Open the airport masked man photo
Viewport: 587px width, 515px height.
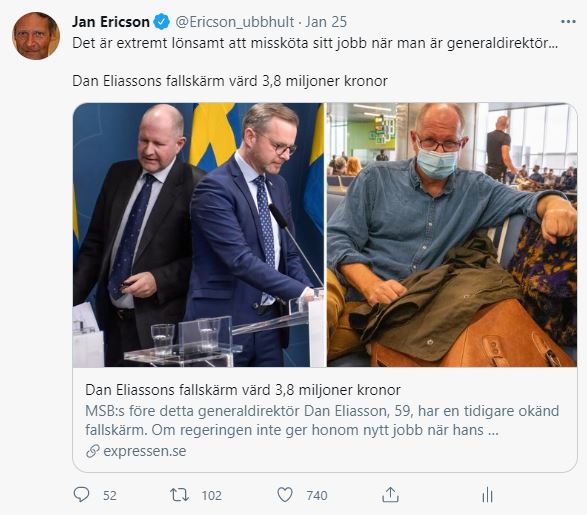[452, 235]
